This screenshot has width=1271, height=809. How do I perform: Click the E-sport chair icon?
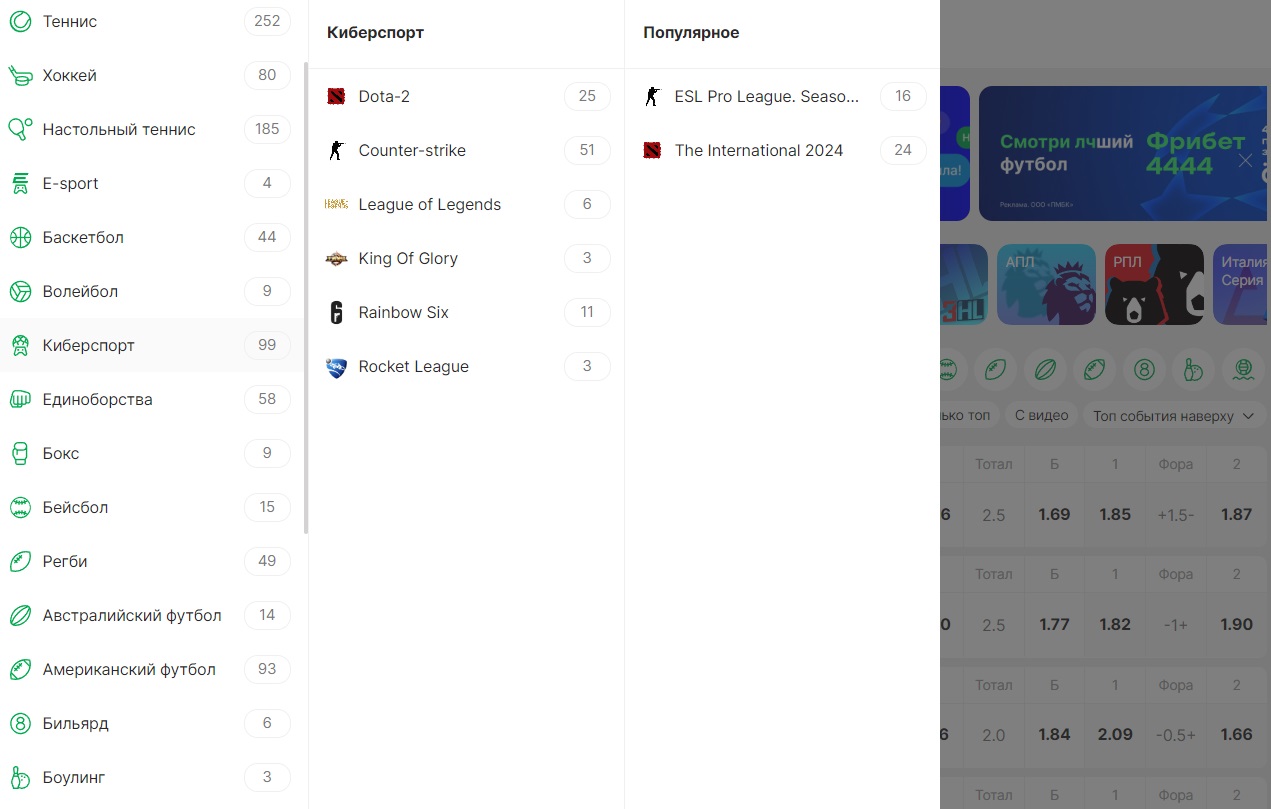click(20, 183)
